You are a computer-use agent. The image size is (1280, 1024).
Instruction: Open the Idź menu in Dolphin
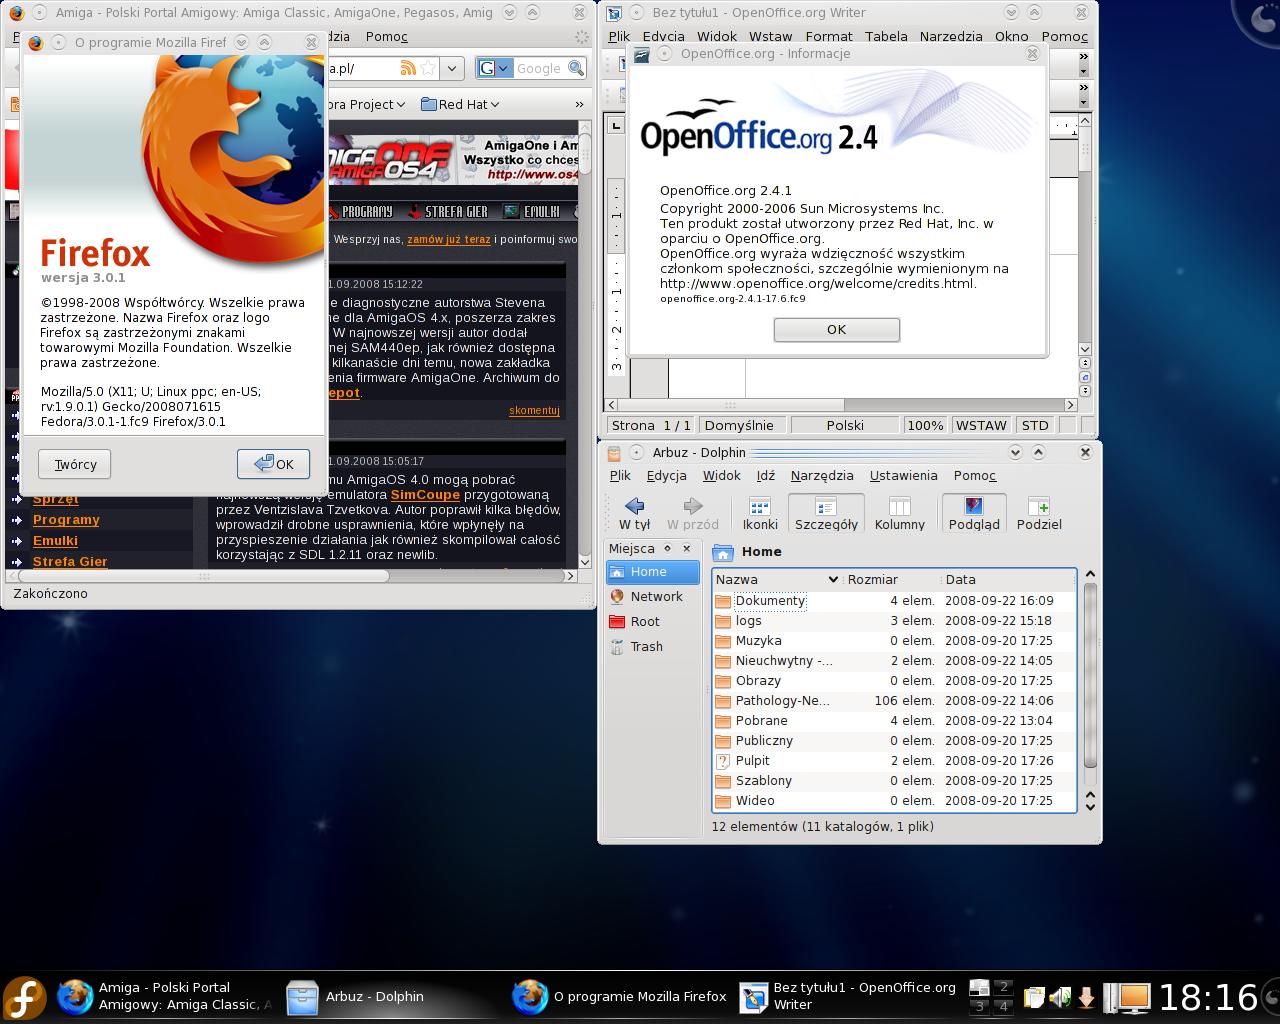pyautogui.click(x=766, y=476)
